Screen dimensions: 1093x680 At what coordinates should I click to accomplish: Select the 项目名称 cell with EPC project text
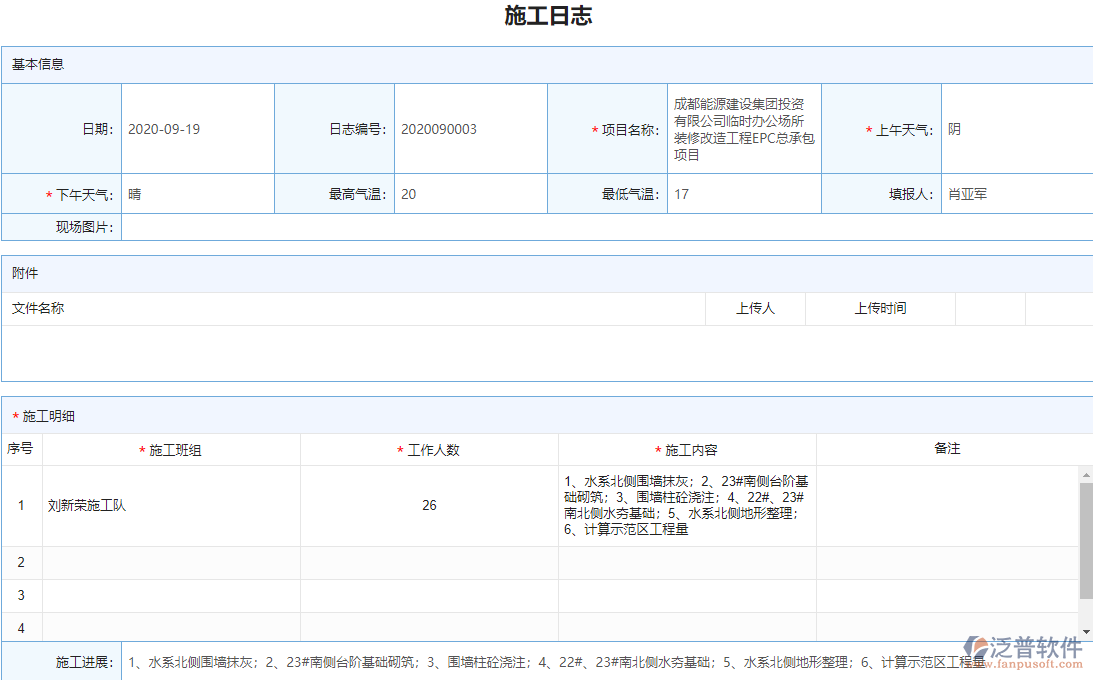[744, 128]
